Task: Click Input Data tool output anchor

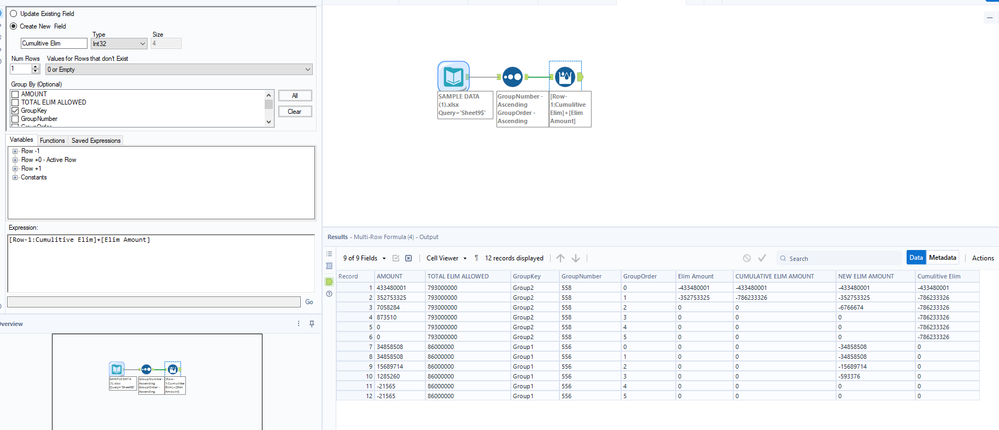Action: 468,77
